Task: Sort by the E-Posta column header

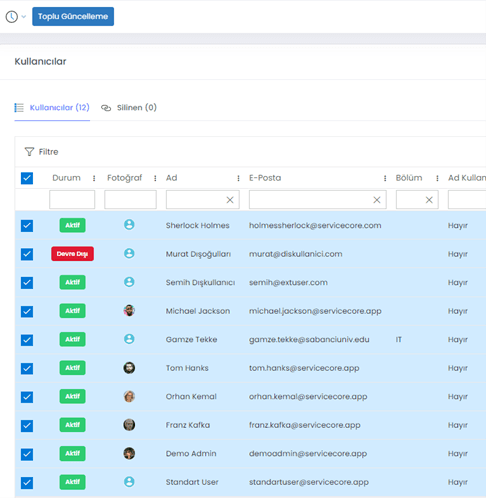Action: pyautogui.click(x=265, y=178)
